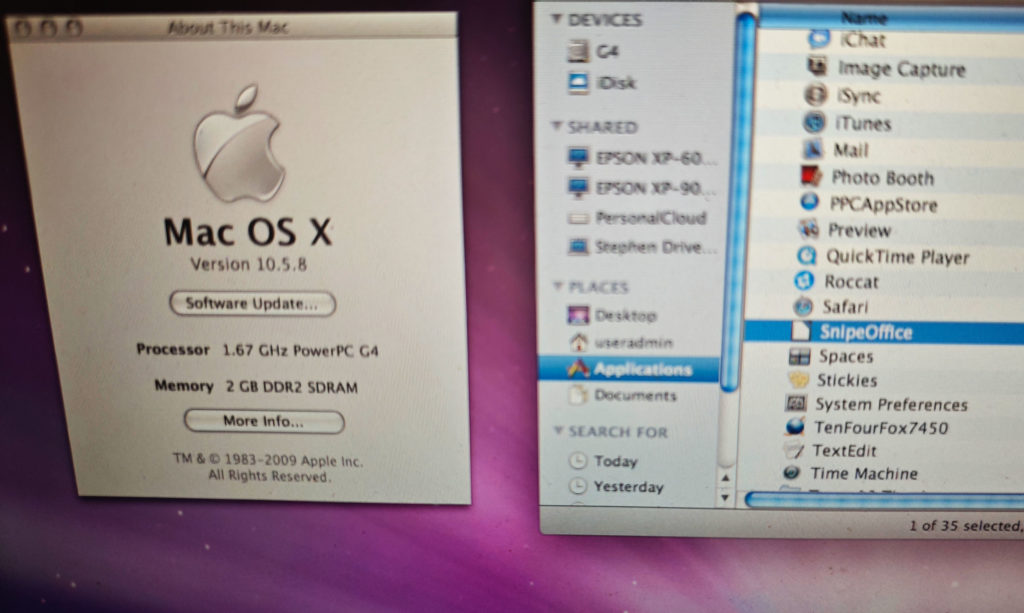The height and width of the screenshot is (613, 1024).
Task: Collapse the SEARCH FOR section
Action: click(557, 432)
